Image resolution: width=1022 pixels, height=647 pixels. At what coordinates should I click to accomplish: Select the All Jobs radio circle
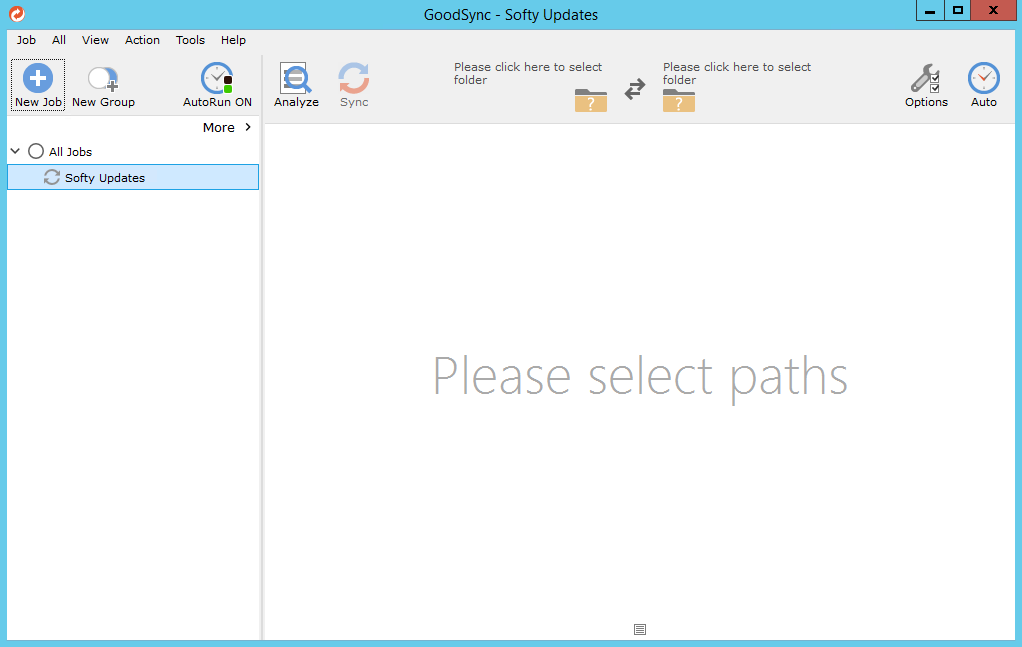coord(36,151)
